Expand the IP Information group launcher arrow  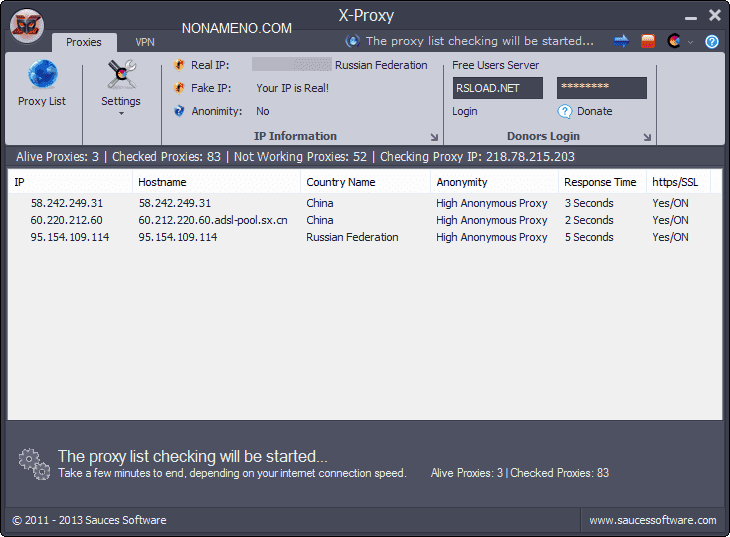[x=434, y=137]
